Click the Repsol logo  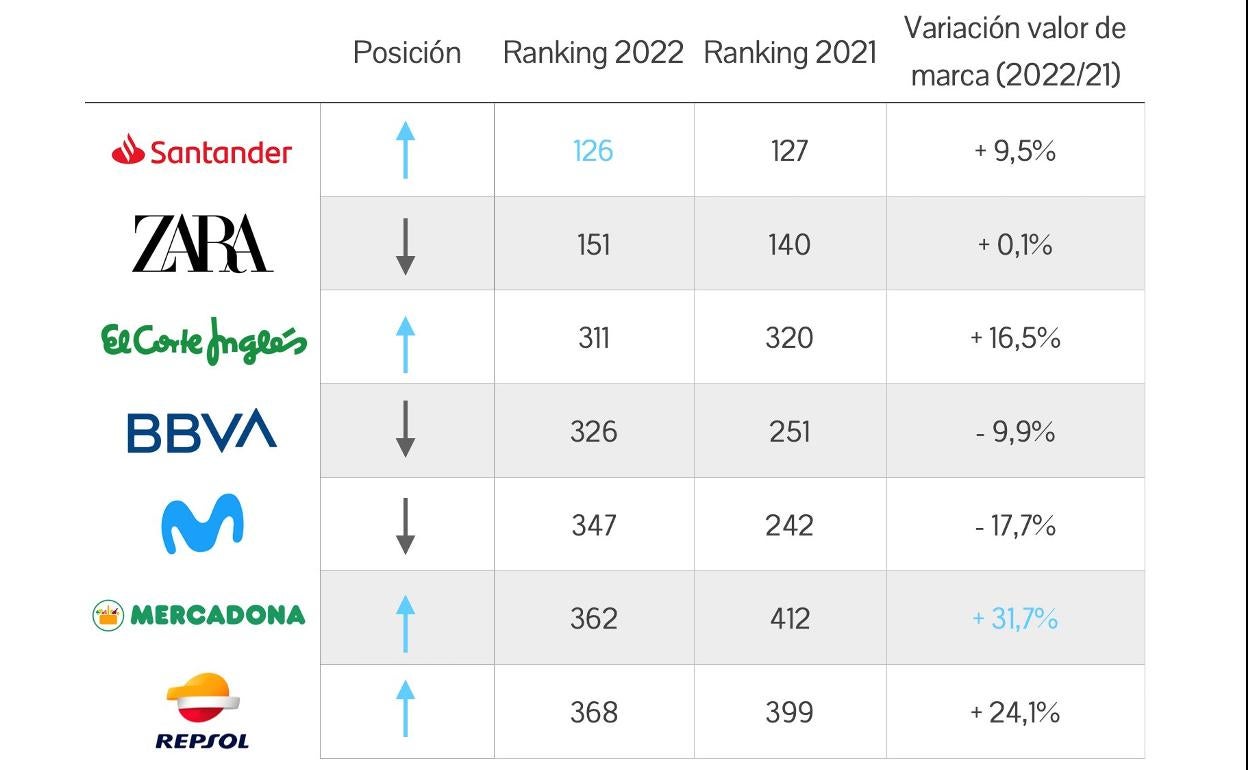pos(202,711)
